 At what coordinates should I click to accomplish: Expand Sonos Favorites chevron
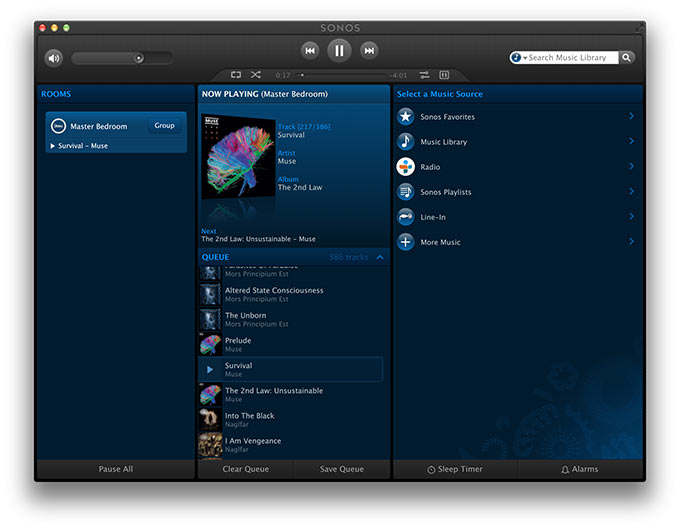(631, 116)
